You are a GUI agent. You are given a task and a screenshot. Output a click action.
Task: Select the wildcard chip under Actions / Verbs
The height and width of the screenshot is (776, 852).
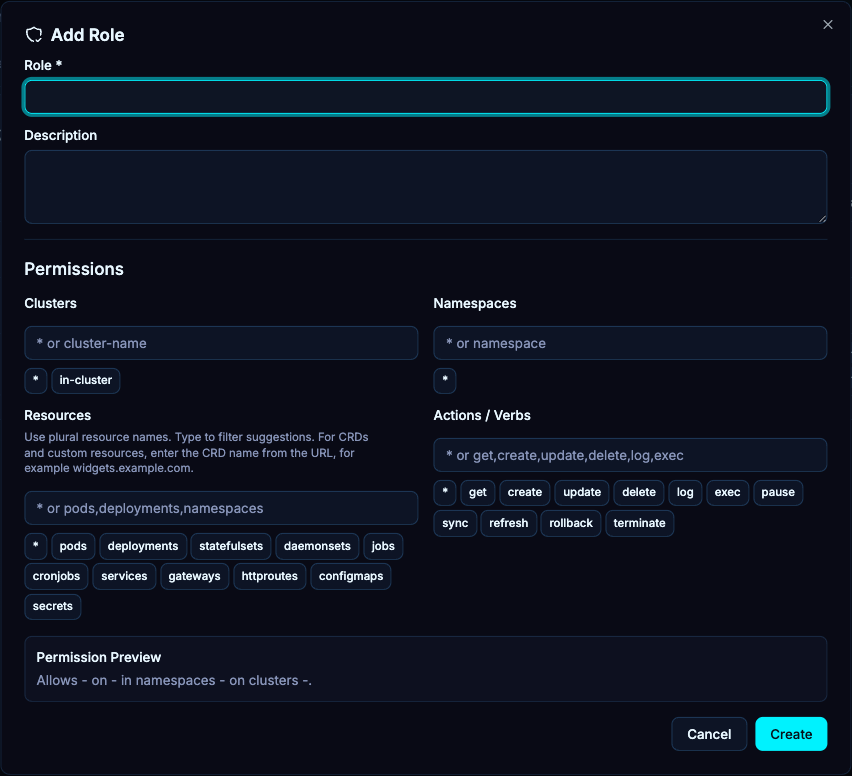coord(445,492)
